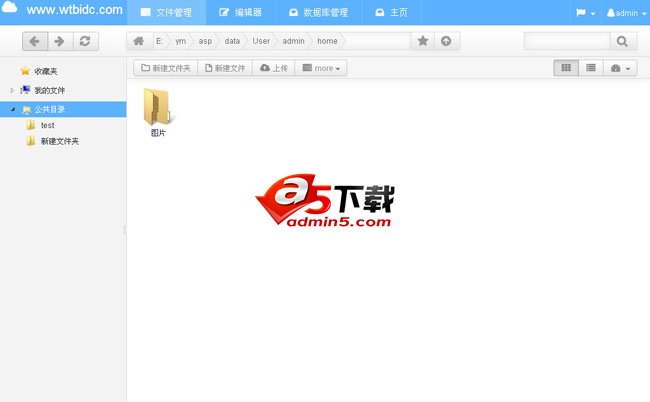Screen dimensions: 650x402
Task: Select 我的文件 in the sidebar
Action: click(49, 90)
